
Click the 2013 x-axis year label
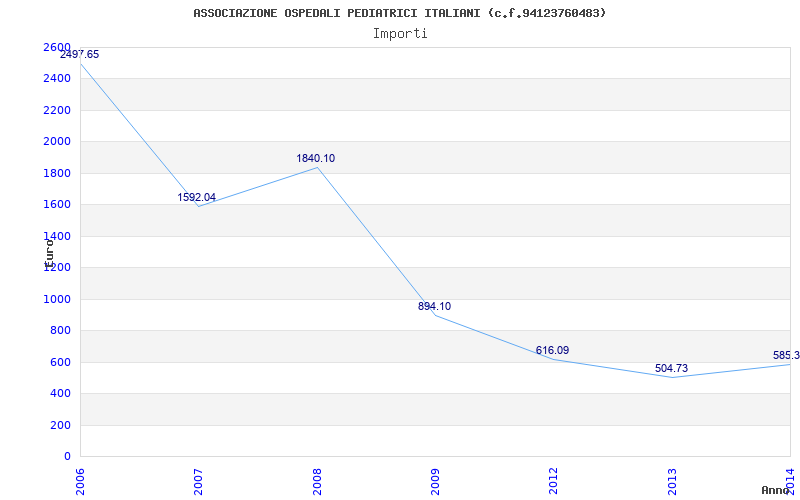coord(672,482)
